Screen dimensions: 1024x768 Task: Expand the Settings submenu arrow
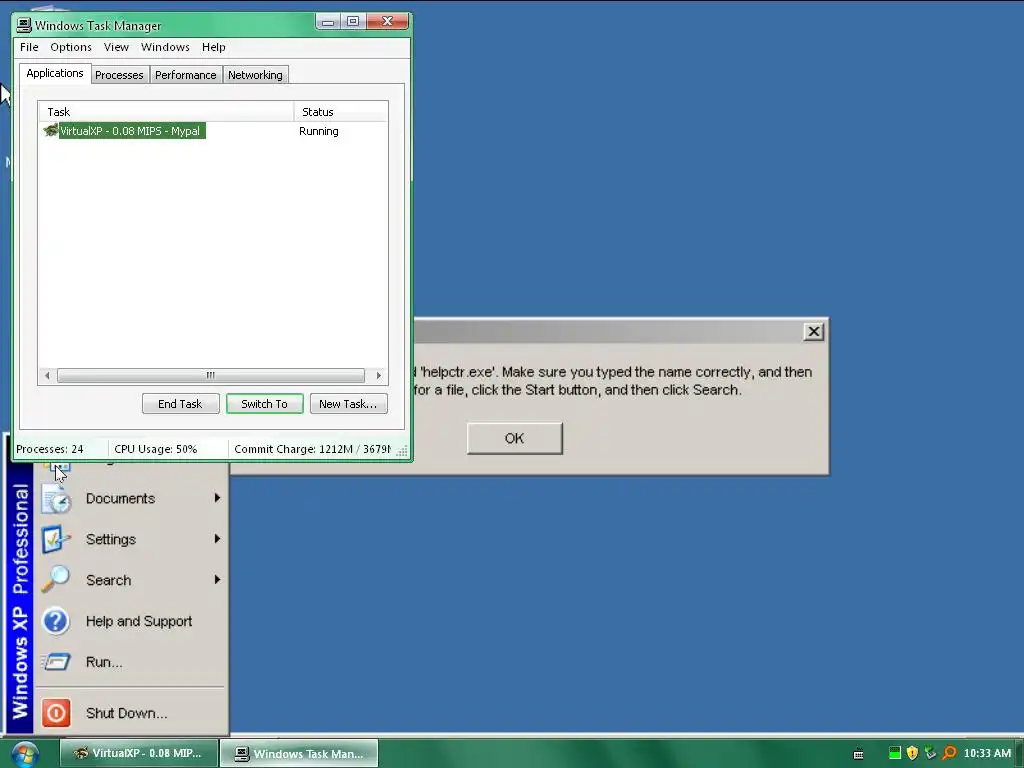[x=217, y=539]
